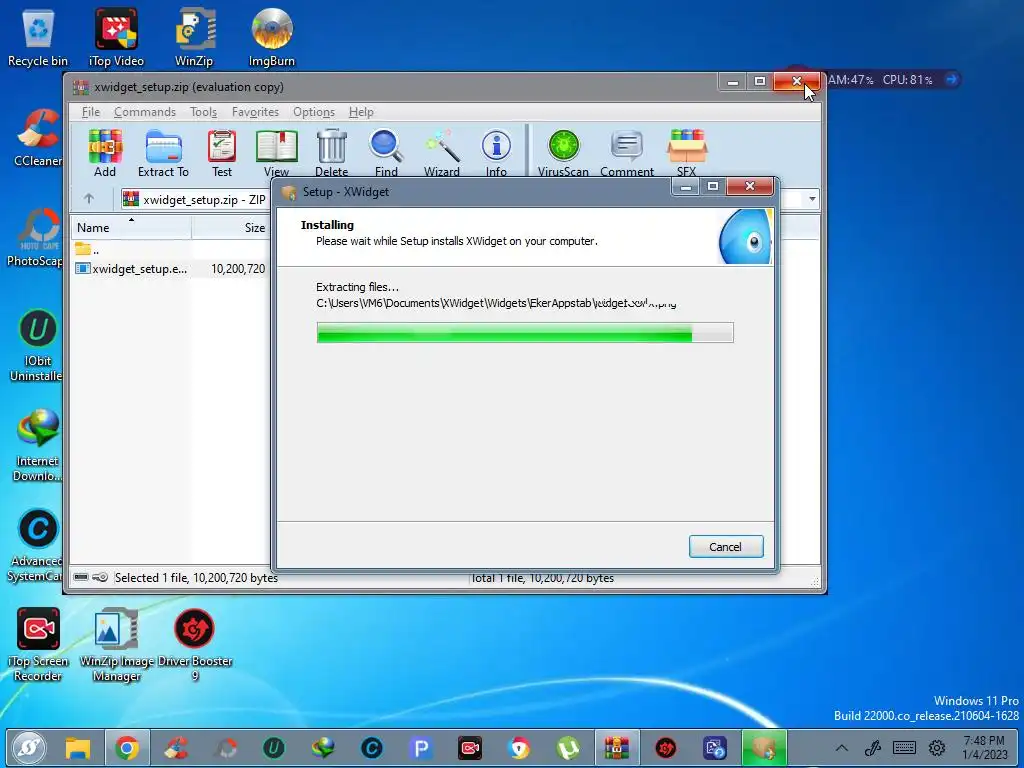Open the Favorites menu
This screenshot has width=1024, height=768.
tap(255, 112)
